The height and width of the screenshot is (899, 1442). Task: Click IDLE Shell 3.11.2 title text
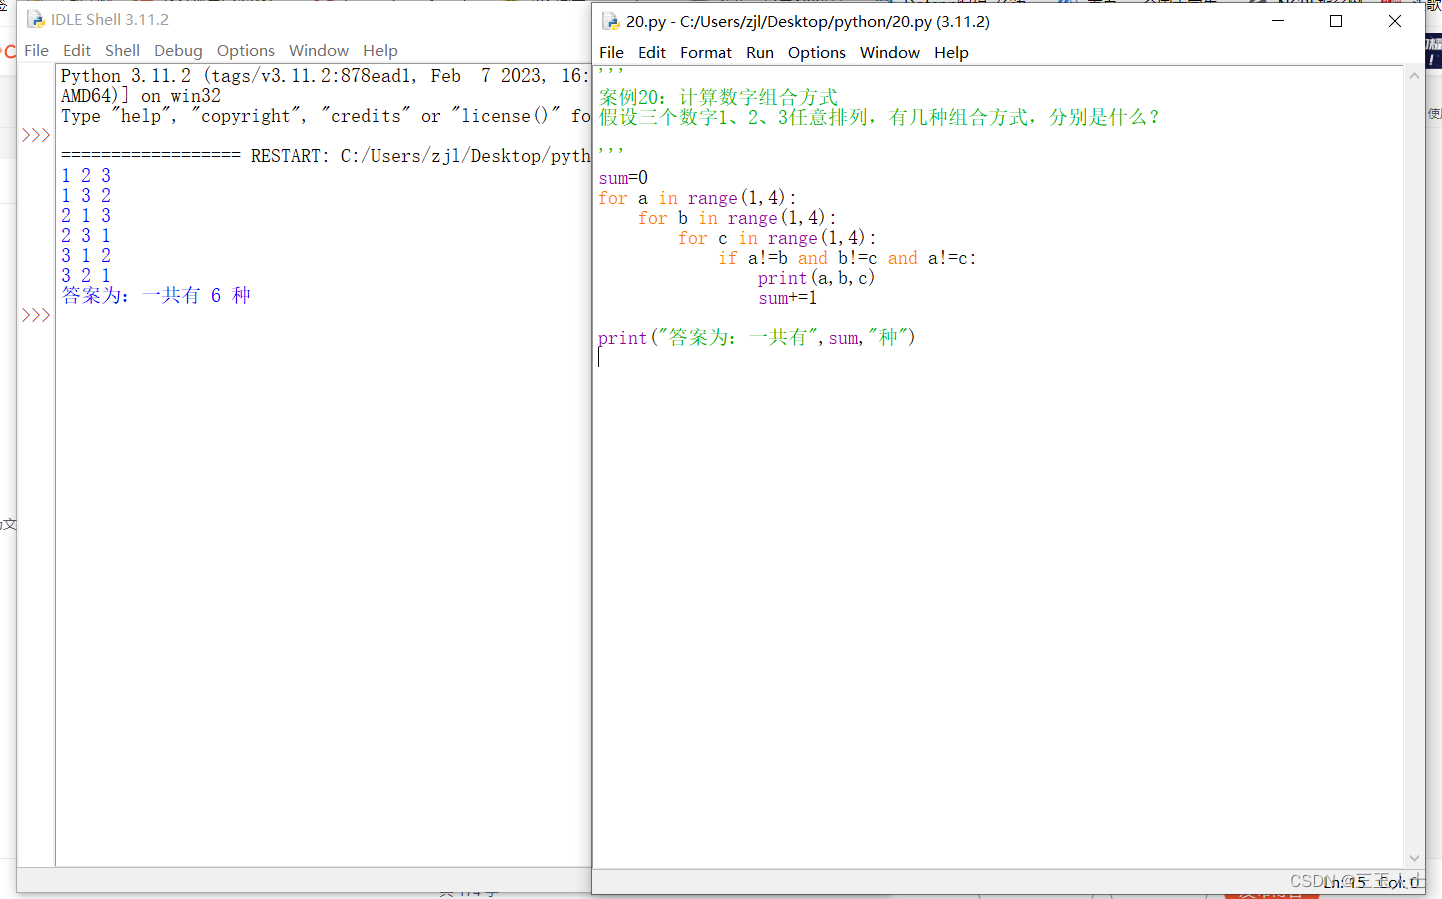tap(110, 19)
